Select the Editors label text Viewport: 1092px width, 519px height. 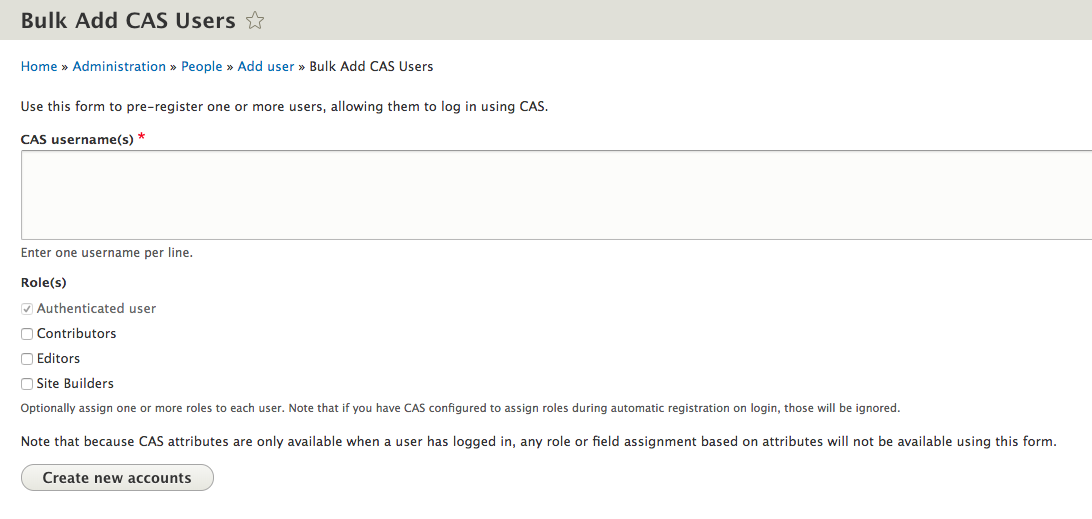click(x=58, y=359)
